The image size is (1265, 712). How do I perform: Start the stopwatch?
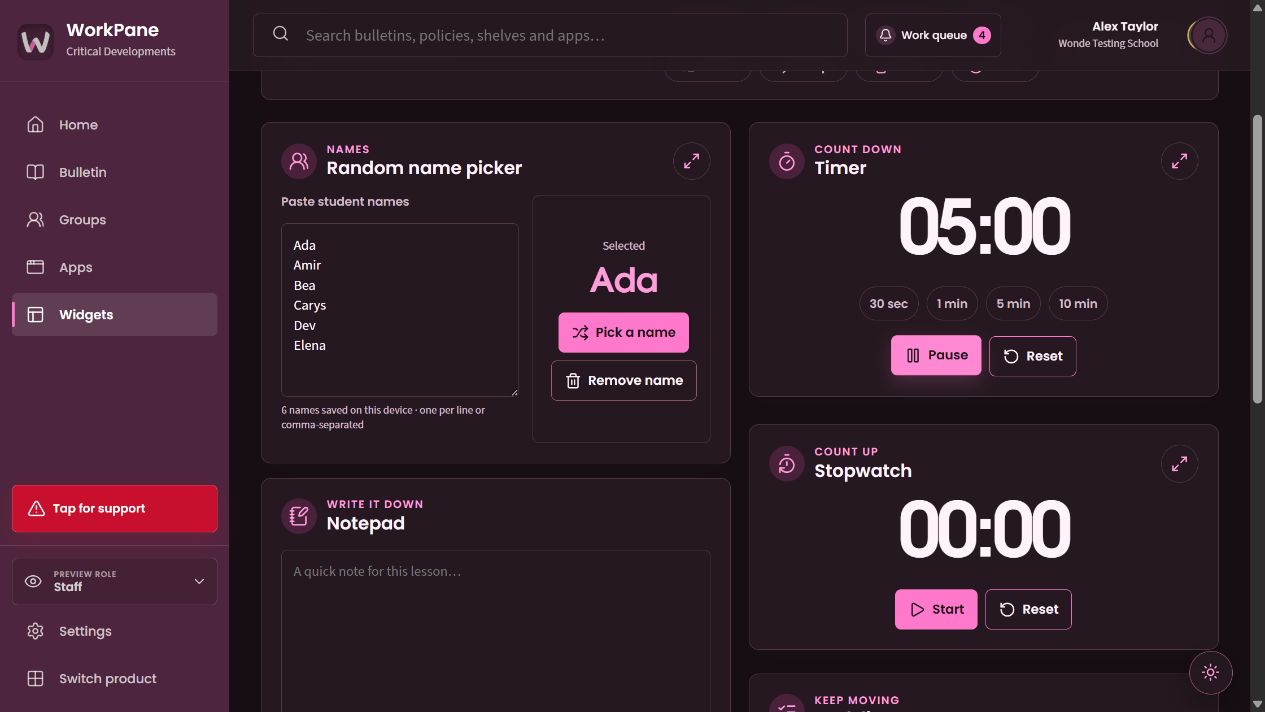tap(936, 609)
